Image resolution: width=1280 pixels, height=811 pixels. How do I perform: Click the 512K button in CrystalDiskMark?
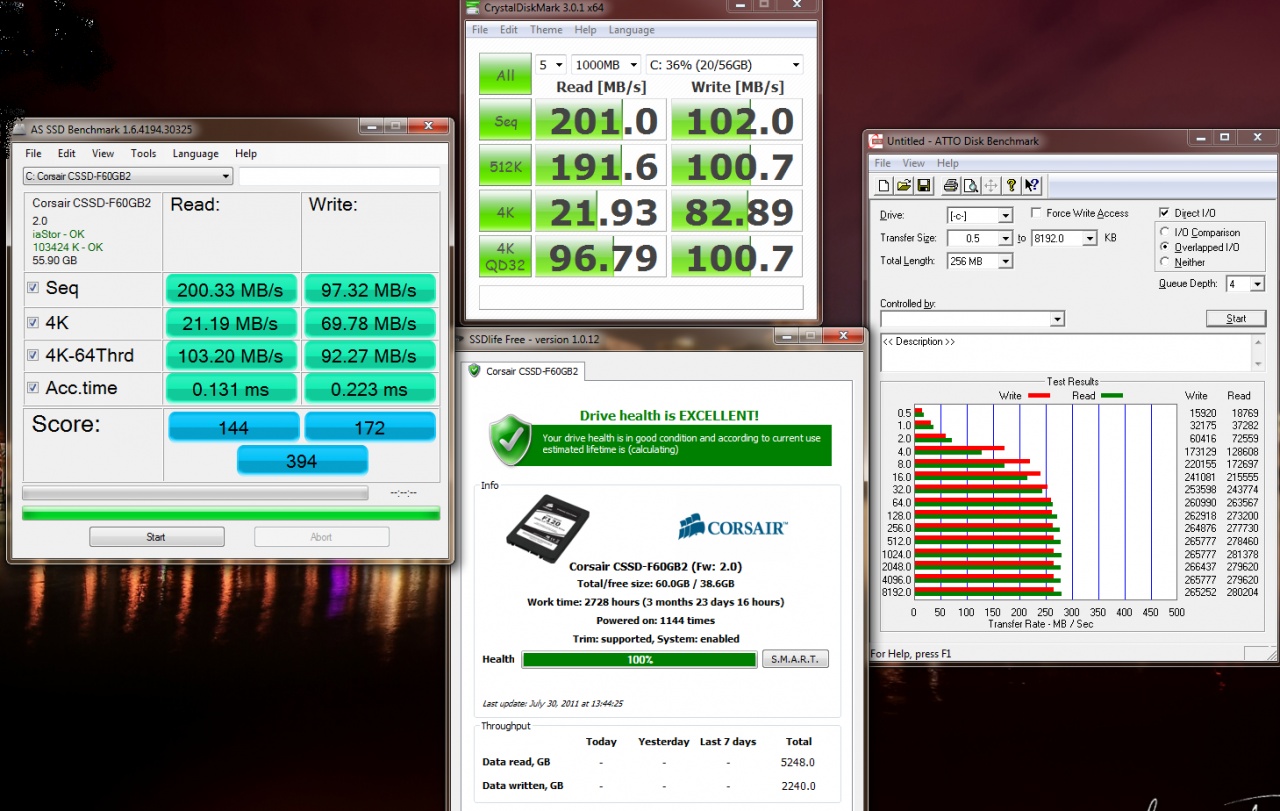click(505, 166)
